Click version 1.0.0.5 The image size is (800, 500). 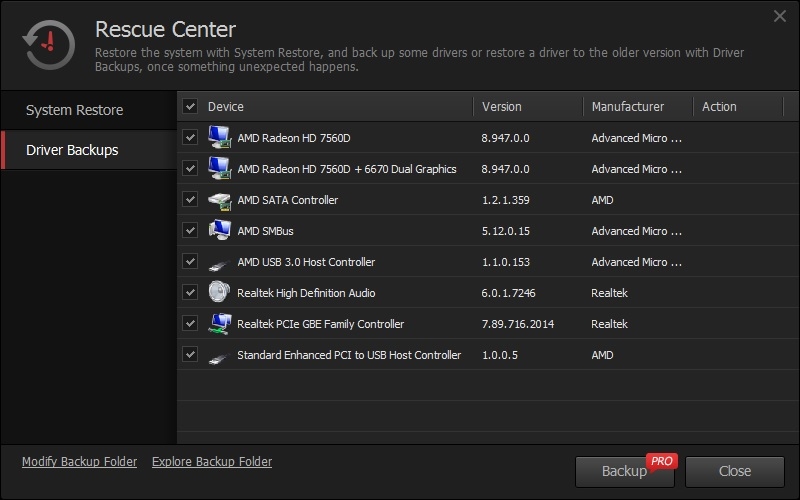(x=499, y=355)
